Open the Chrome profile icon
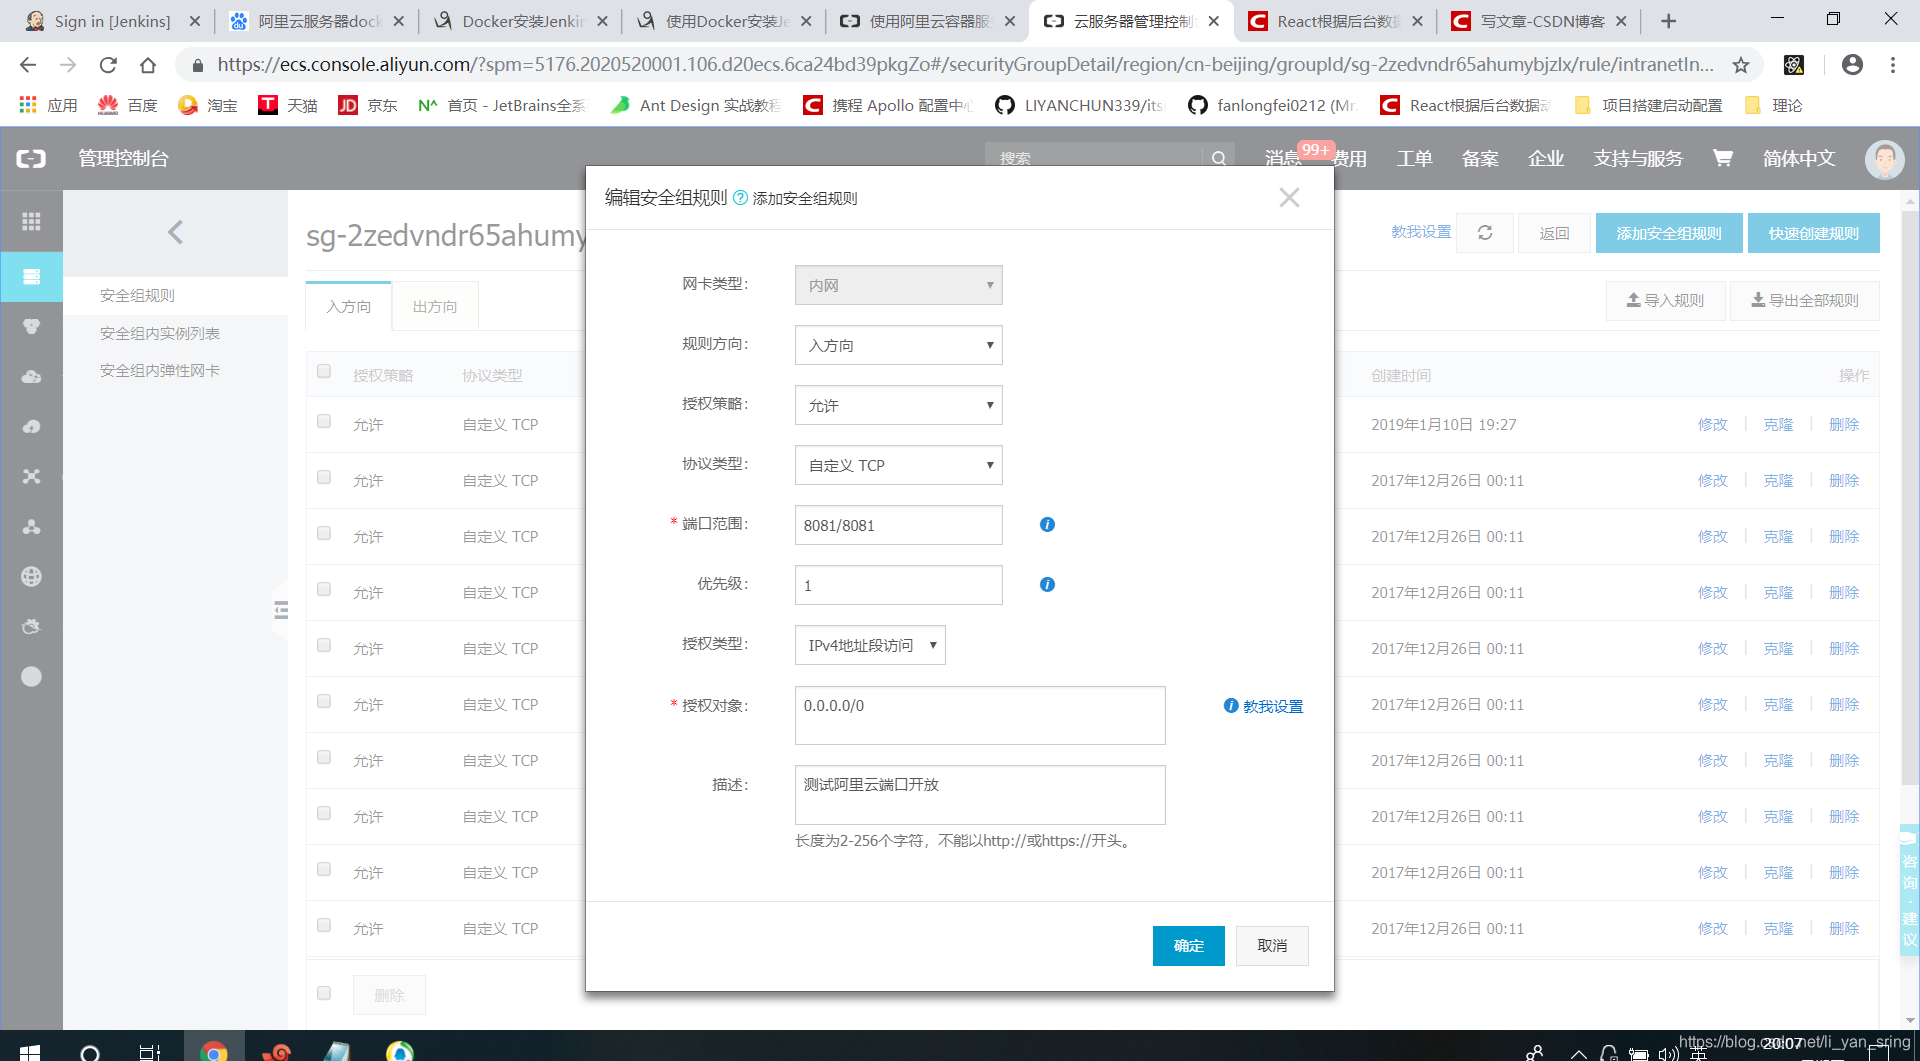Image resolution: width=1920 pixels, height=1061 pixels. pos(1852,65)
